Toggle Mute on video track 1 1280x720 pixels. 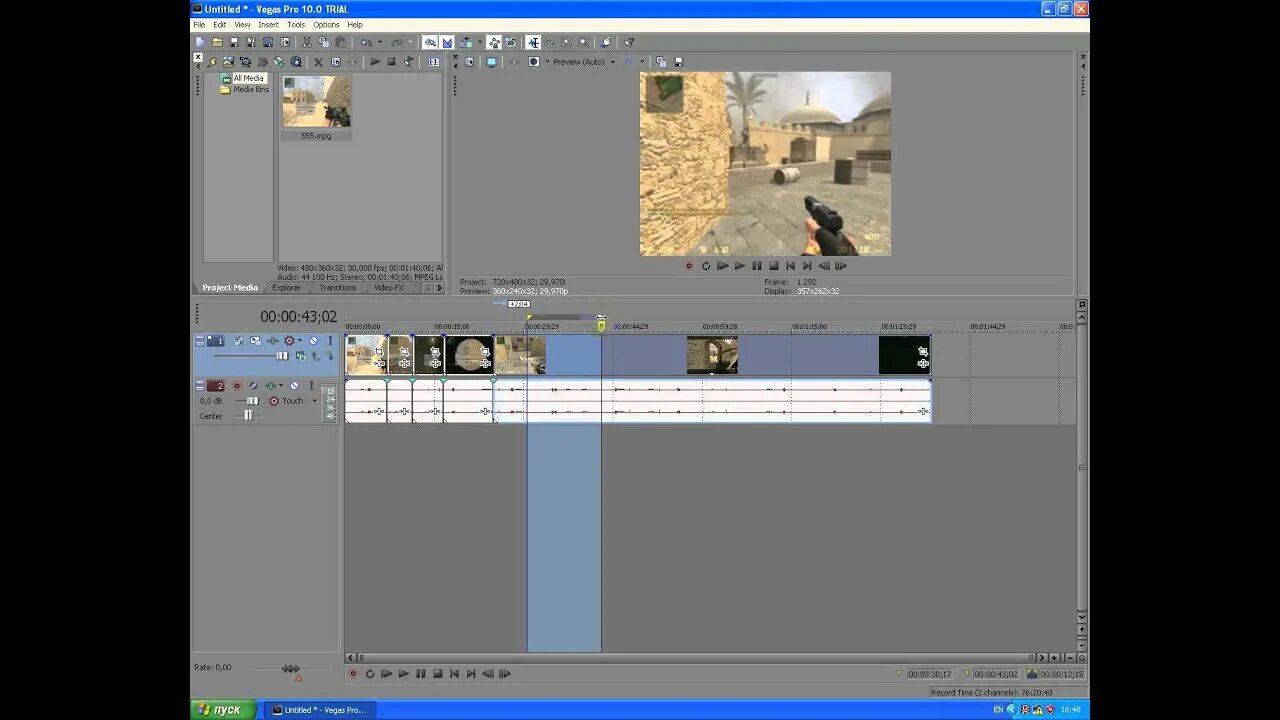click(313, 341)
